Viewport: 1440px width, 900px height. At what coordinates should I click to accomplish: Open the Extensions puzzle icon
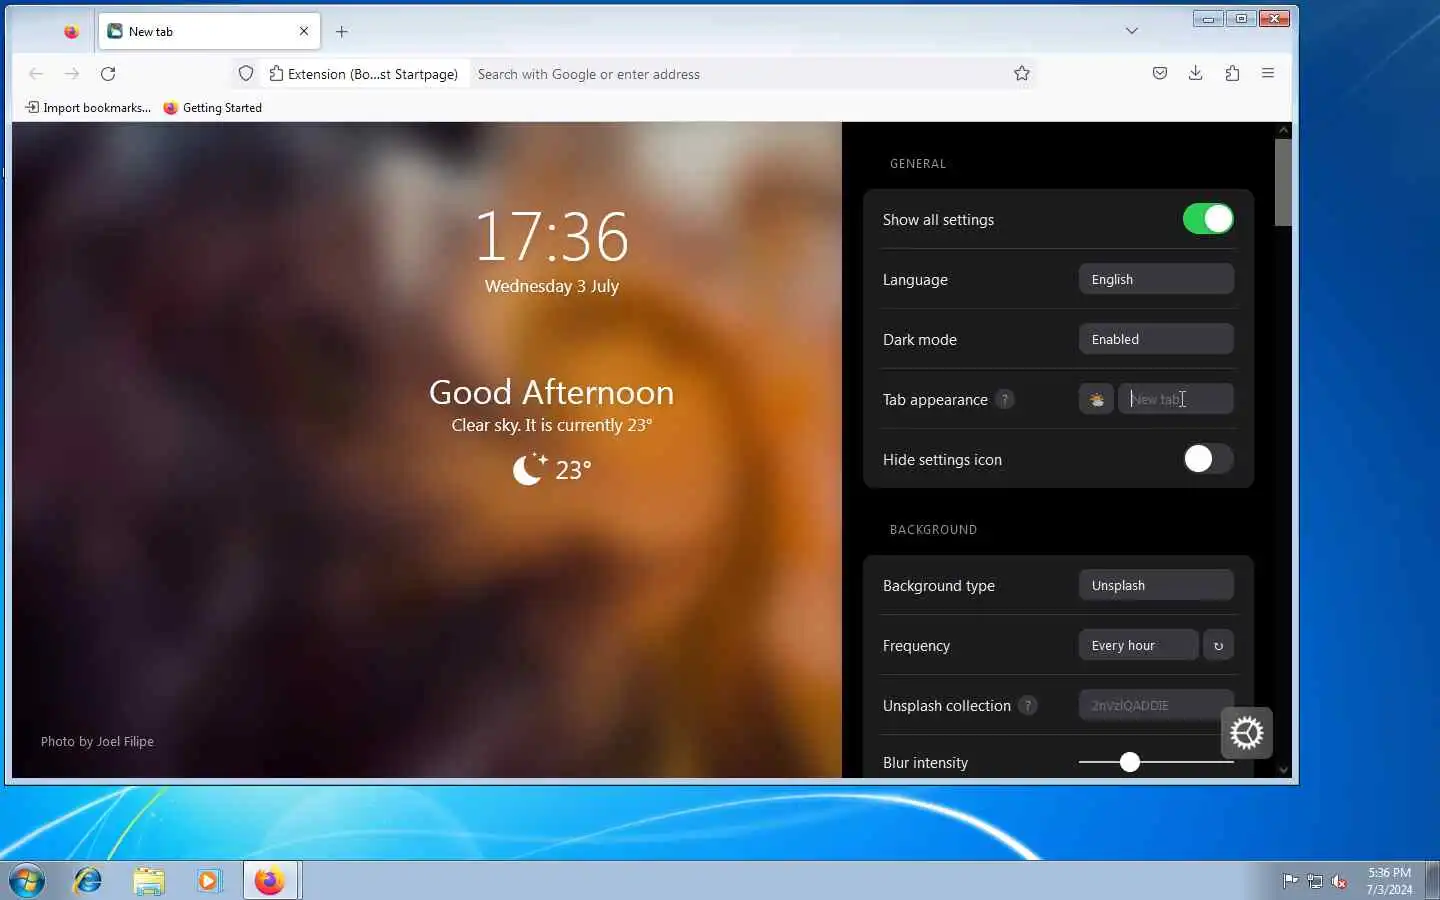click(x=1232, y=73)
